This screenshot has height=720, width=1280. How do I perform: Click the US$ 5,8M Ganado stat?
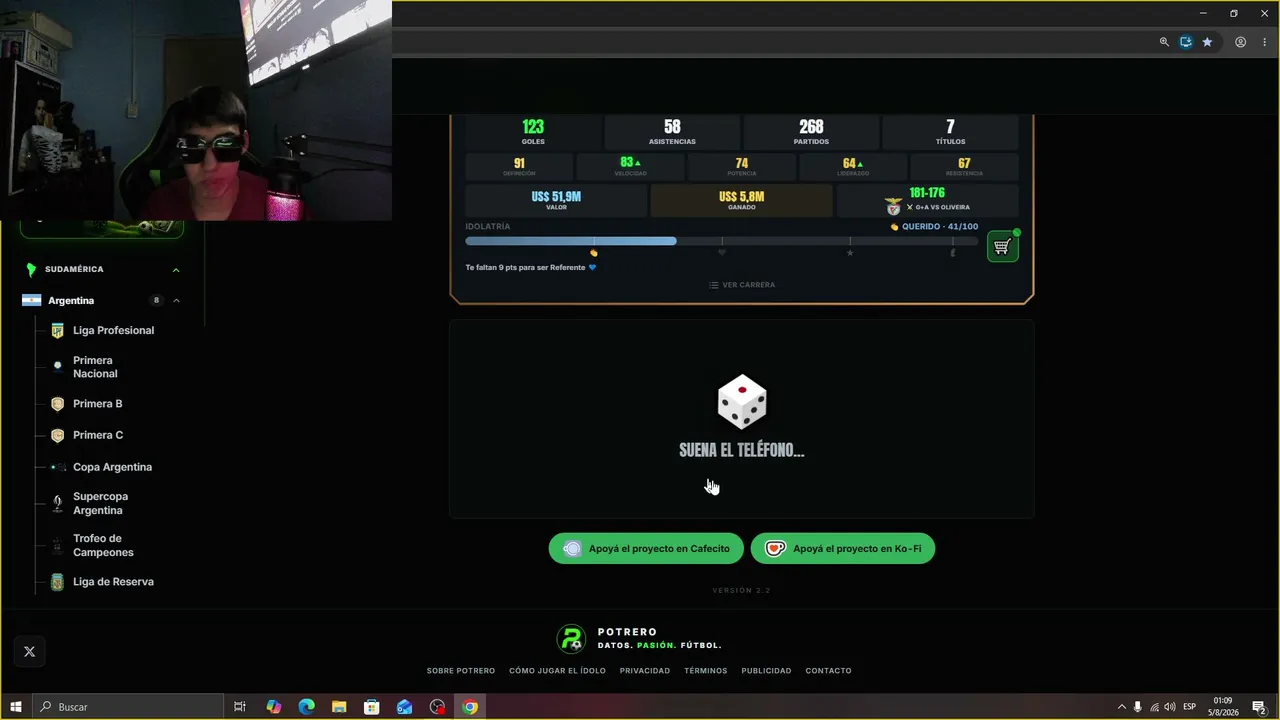click(x=741, y=201)
